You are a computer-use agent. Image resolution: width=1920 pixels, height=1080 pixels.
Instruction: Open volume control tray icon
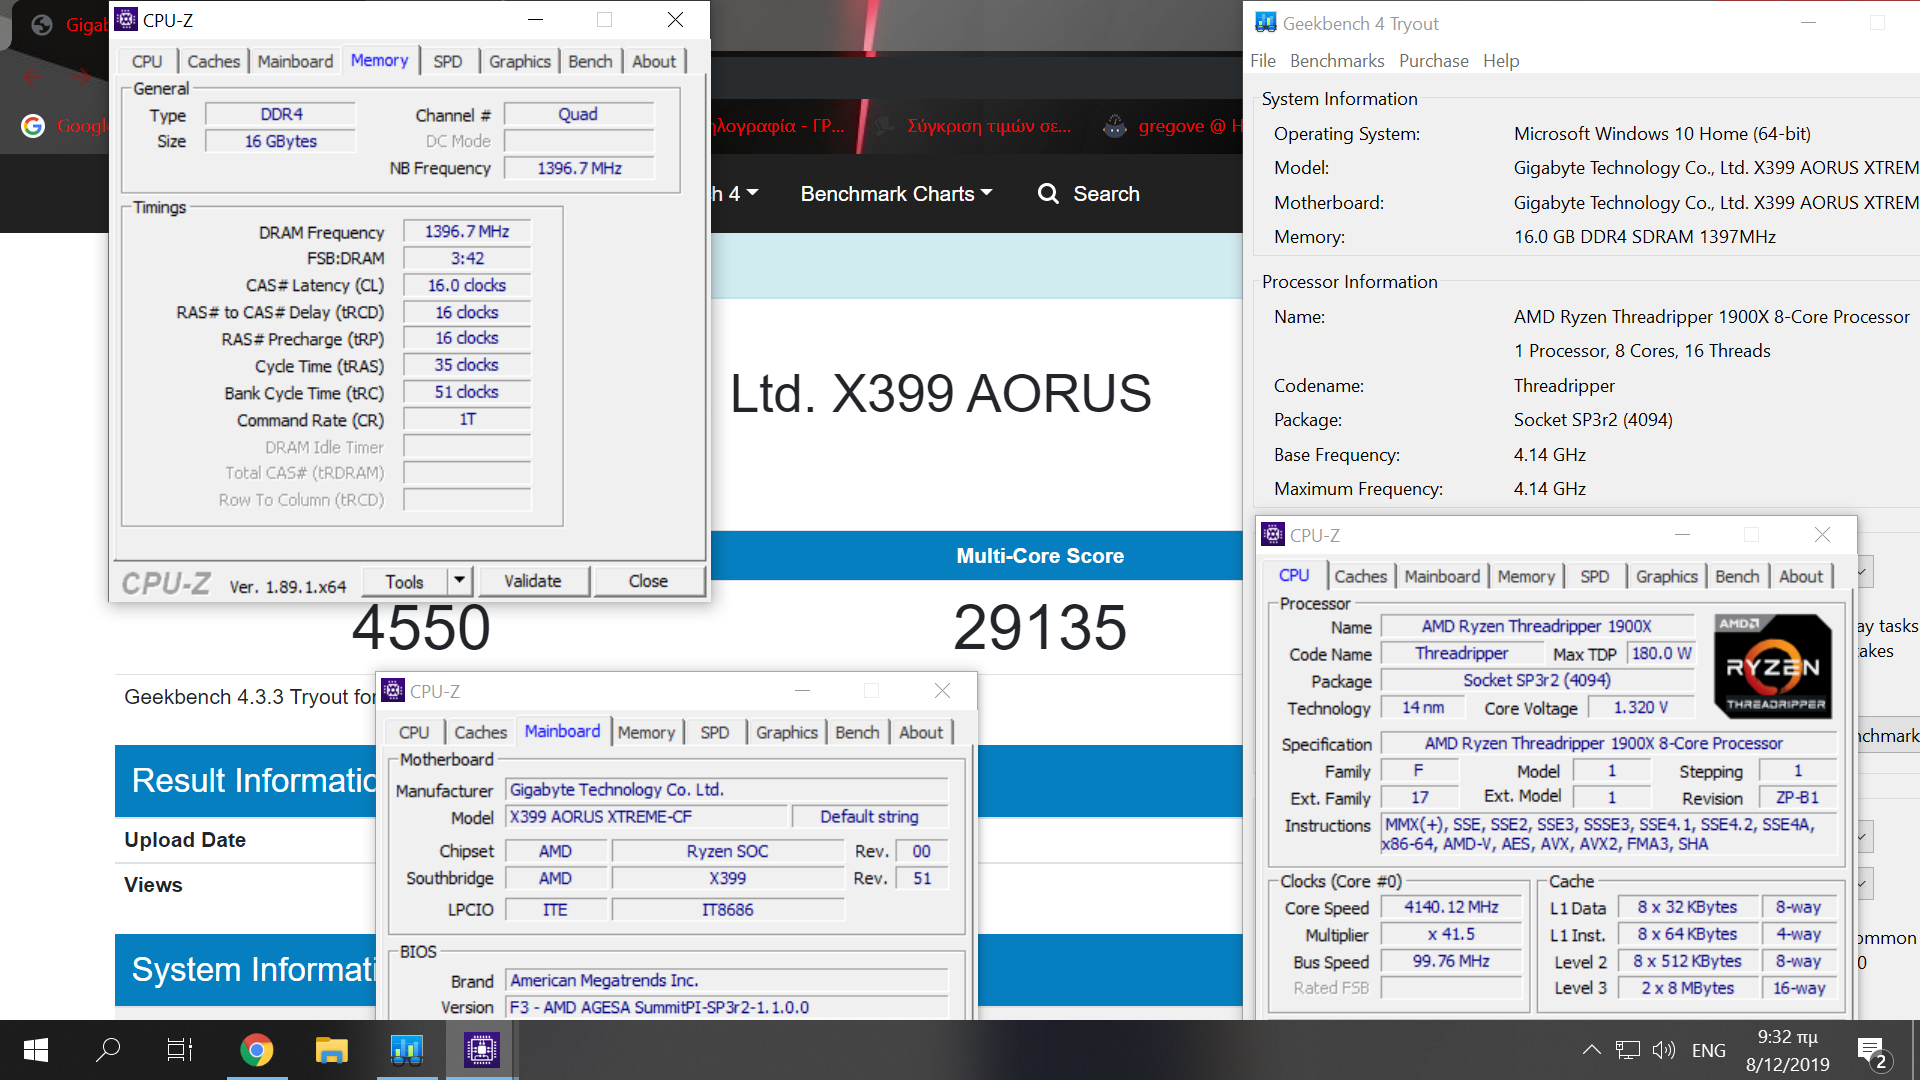[1664, 1050]
